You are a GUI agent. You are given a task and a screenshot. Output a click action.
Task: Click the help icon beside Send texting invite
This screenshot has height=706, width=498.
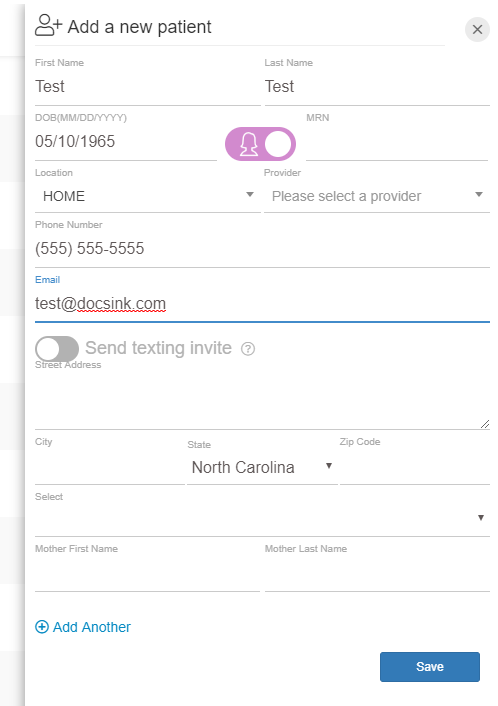pyautogui.click(x=248, y=348)
